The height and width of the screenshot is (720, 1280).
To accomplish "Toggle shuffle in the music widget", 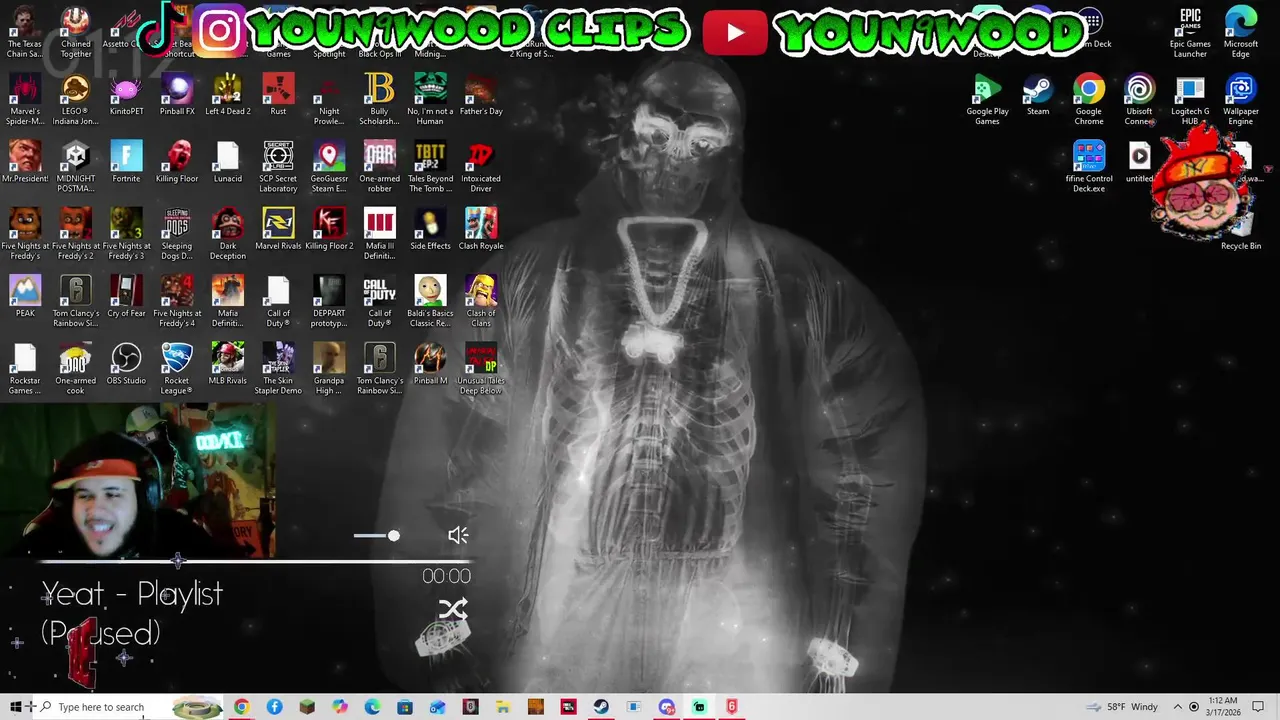I will coord(453,609).
